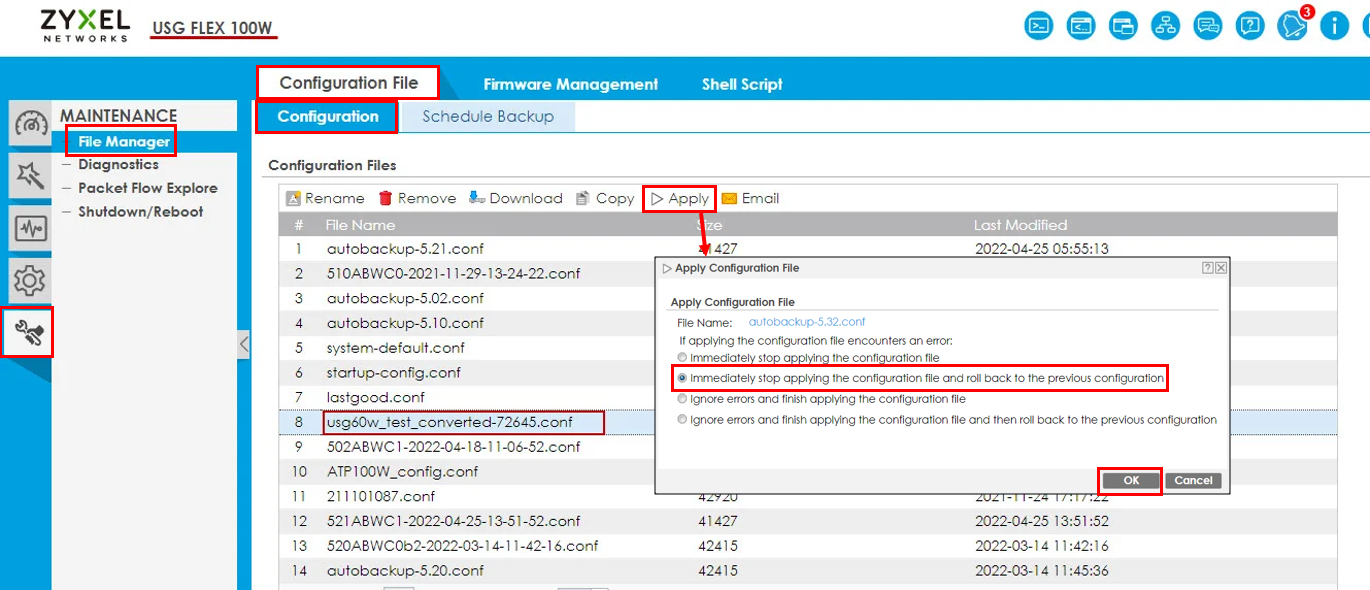Click the autobackup-5.32.conf file name link

(807, 322)
